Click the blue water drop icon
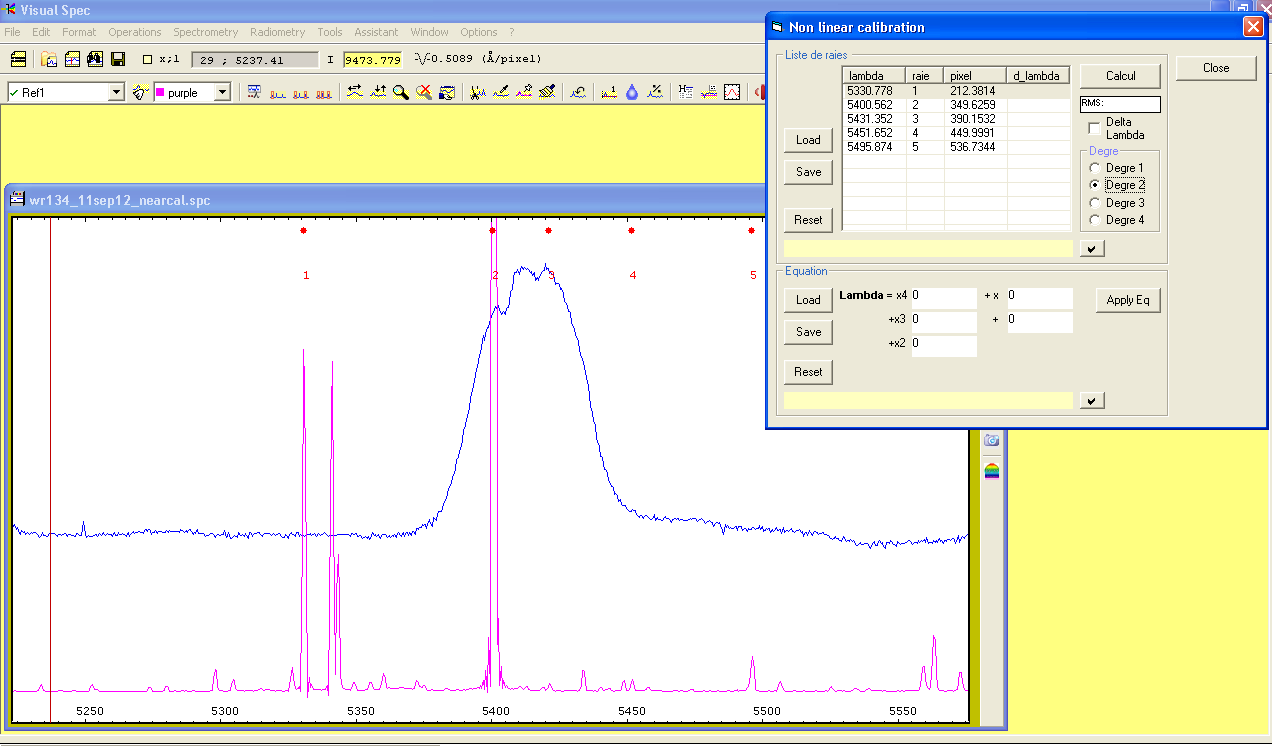Image resolution: width=1272 pixels, height=746 pixels. click(x=632, y=92)
